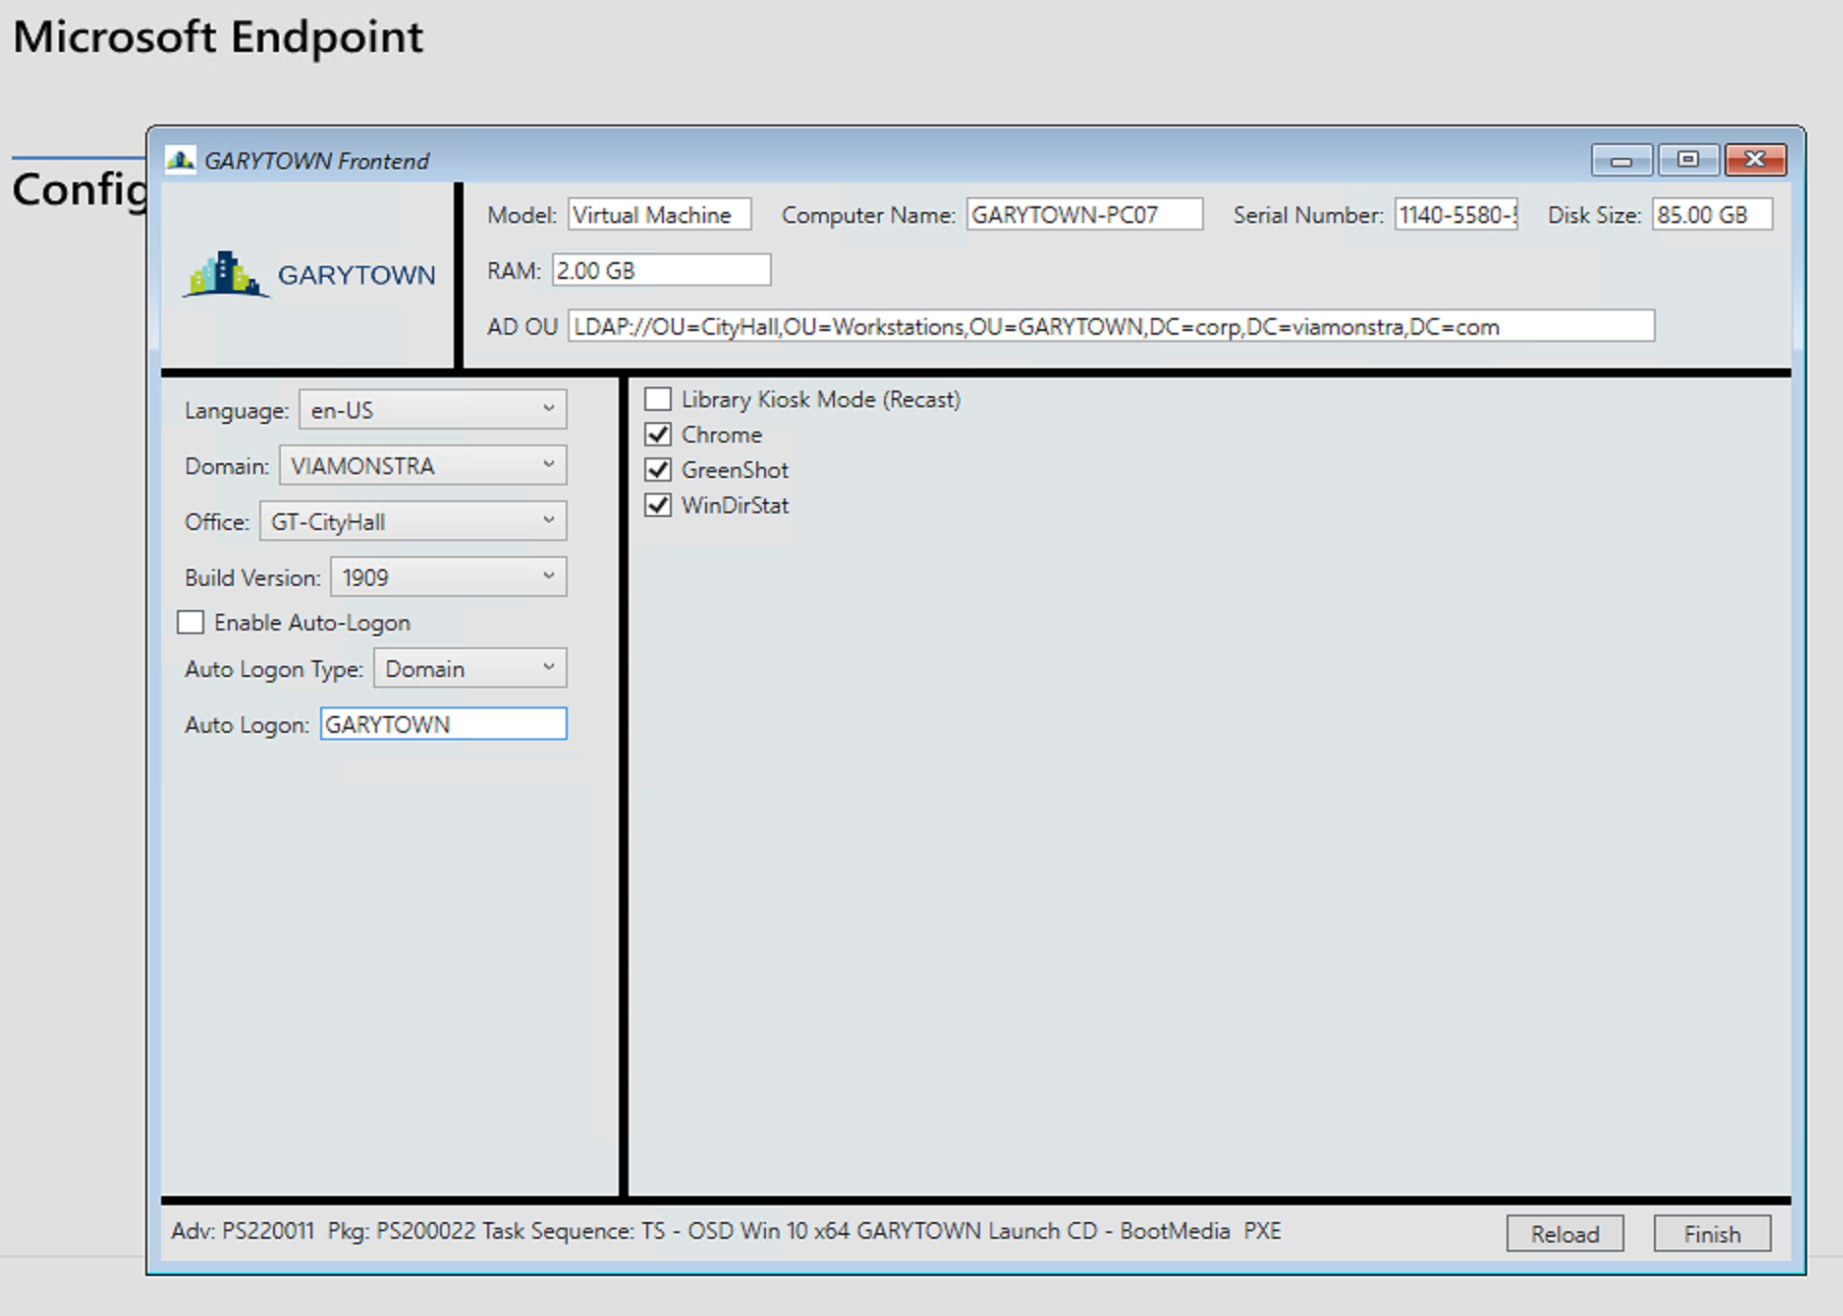The height and width of the screenshot is (1316, 1843).
Task: Deselect the WinDirStat checkbox
Action: (x=658, y=506)
